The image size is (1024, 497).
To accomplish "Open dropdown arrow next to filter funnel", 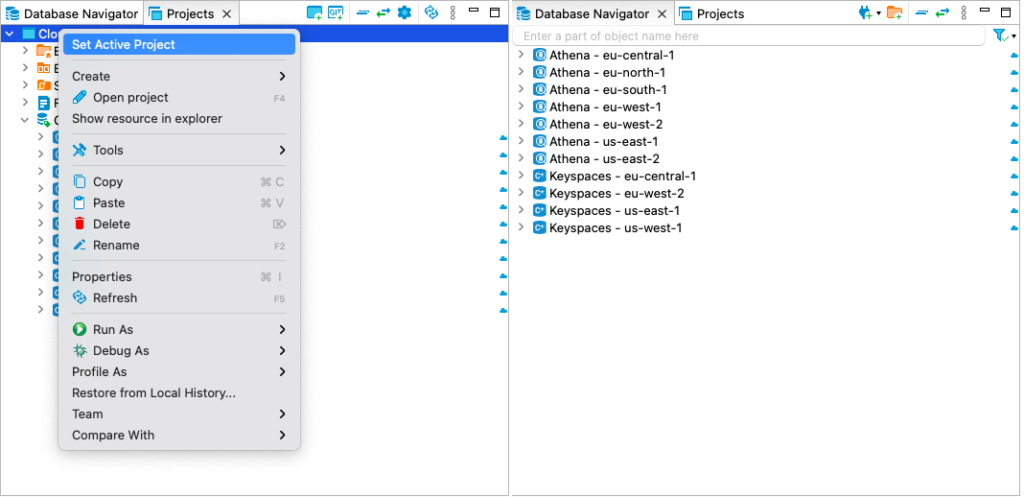I will [x=1014, y=37].
